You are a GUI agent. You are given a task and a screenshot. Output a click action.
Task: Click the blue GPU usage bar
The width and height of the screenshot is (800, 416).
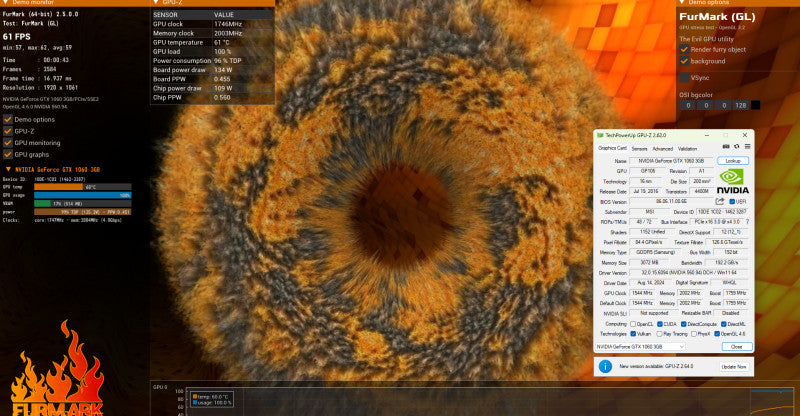pyautogui.click(x=83, y=195)
